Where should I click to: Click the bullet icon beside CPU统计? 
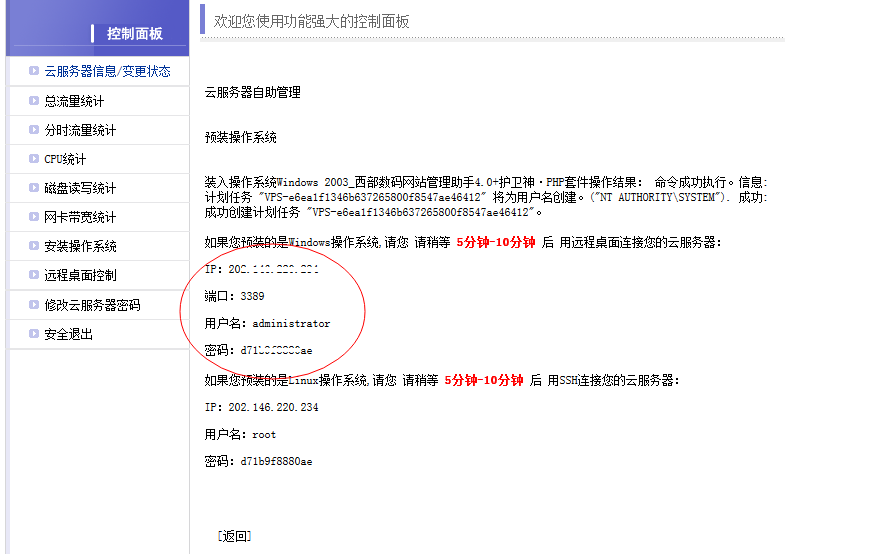(34, 158)
